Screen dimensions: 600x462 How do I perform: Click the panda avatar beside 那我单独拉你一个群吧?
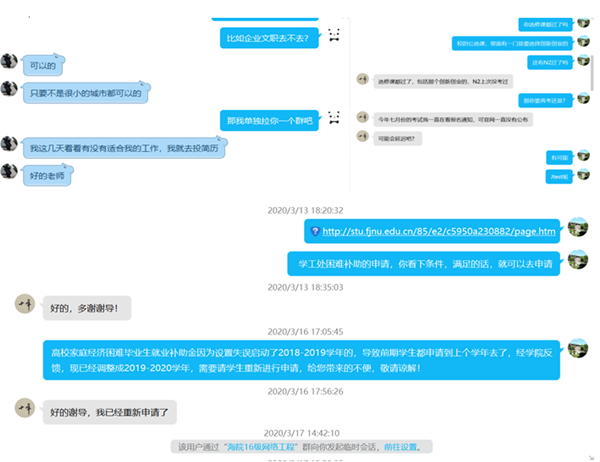(x=334, y=118)
